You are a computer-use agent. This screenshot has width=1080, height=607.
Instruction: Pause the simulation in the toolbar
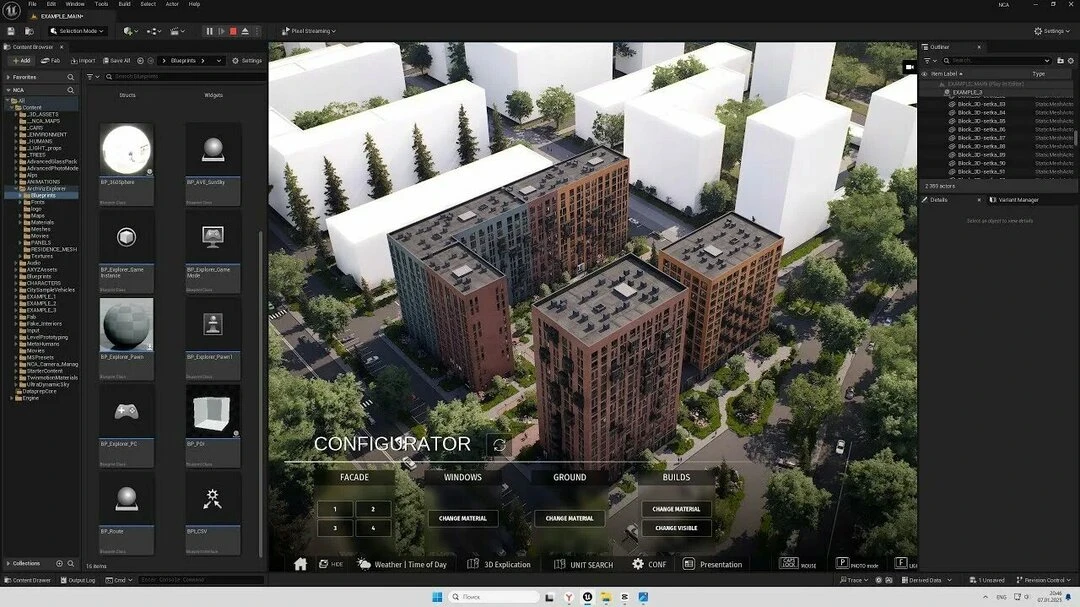(x=209, y=31)
